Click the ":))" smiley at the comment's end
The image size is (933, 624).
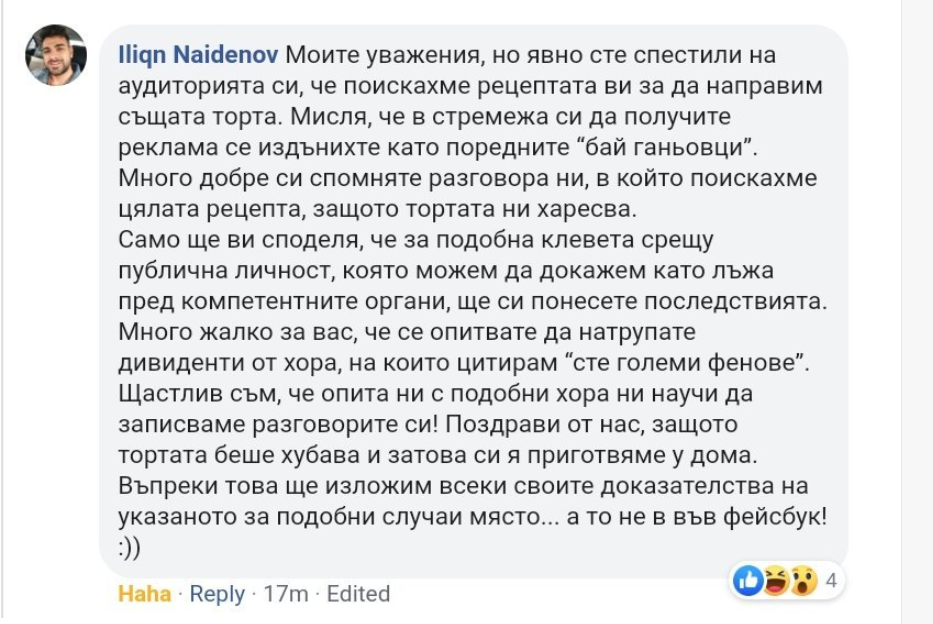click(132, 551)
